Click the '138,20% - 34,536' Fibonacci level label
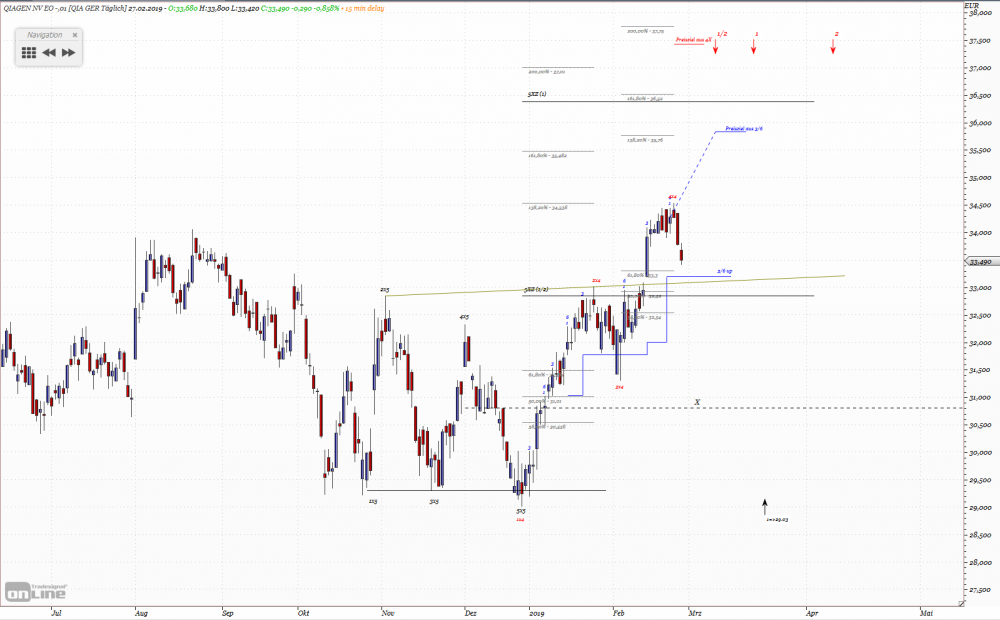 pos(548,207)
